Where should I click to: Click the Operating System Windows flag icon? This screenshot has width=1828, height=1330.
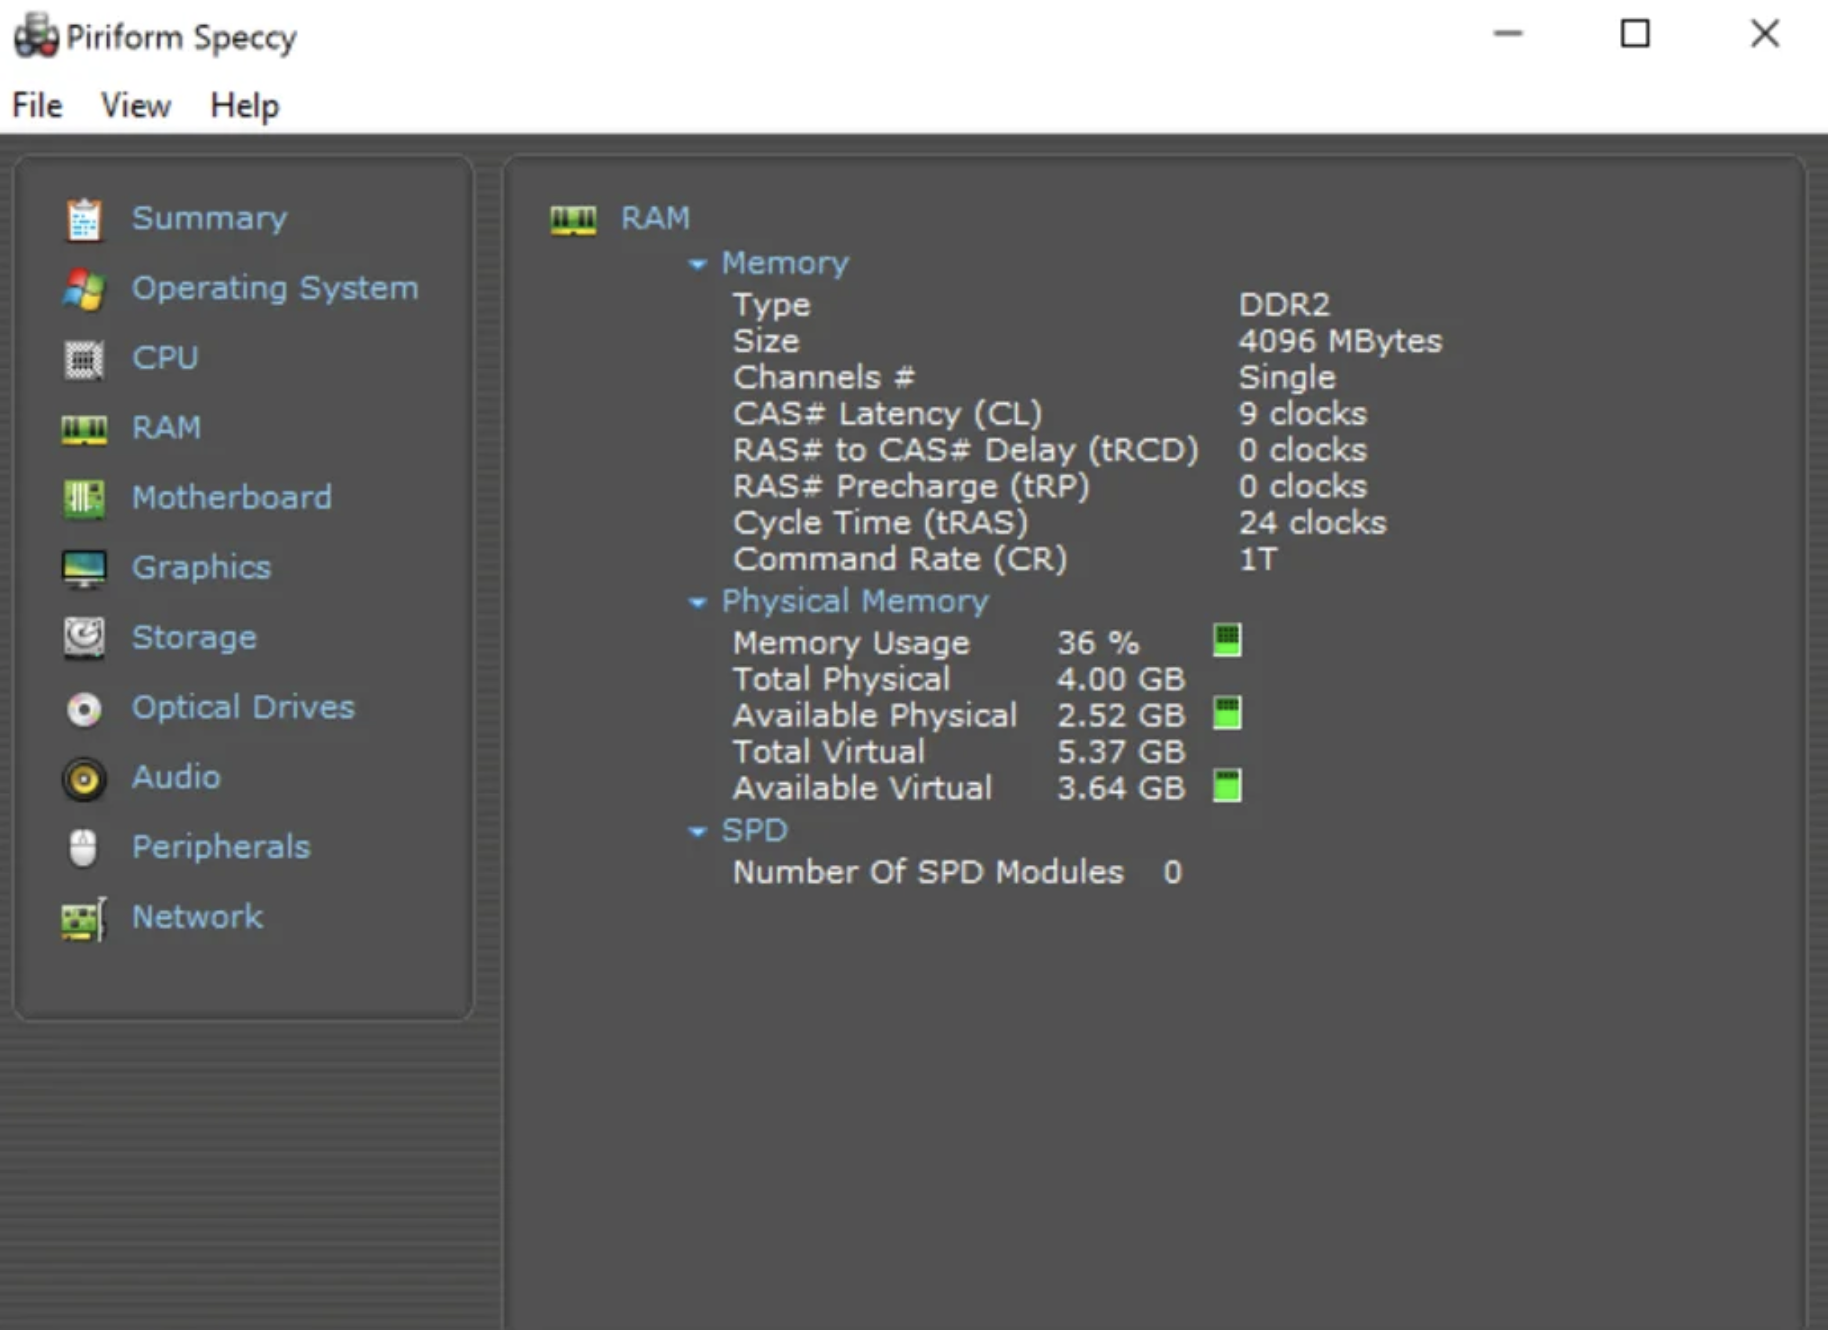coord(84,289)
